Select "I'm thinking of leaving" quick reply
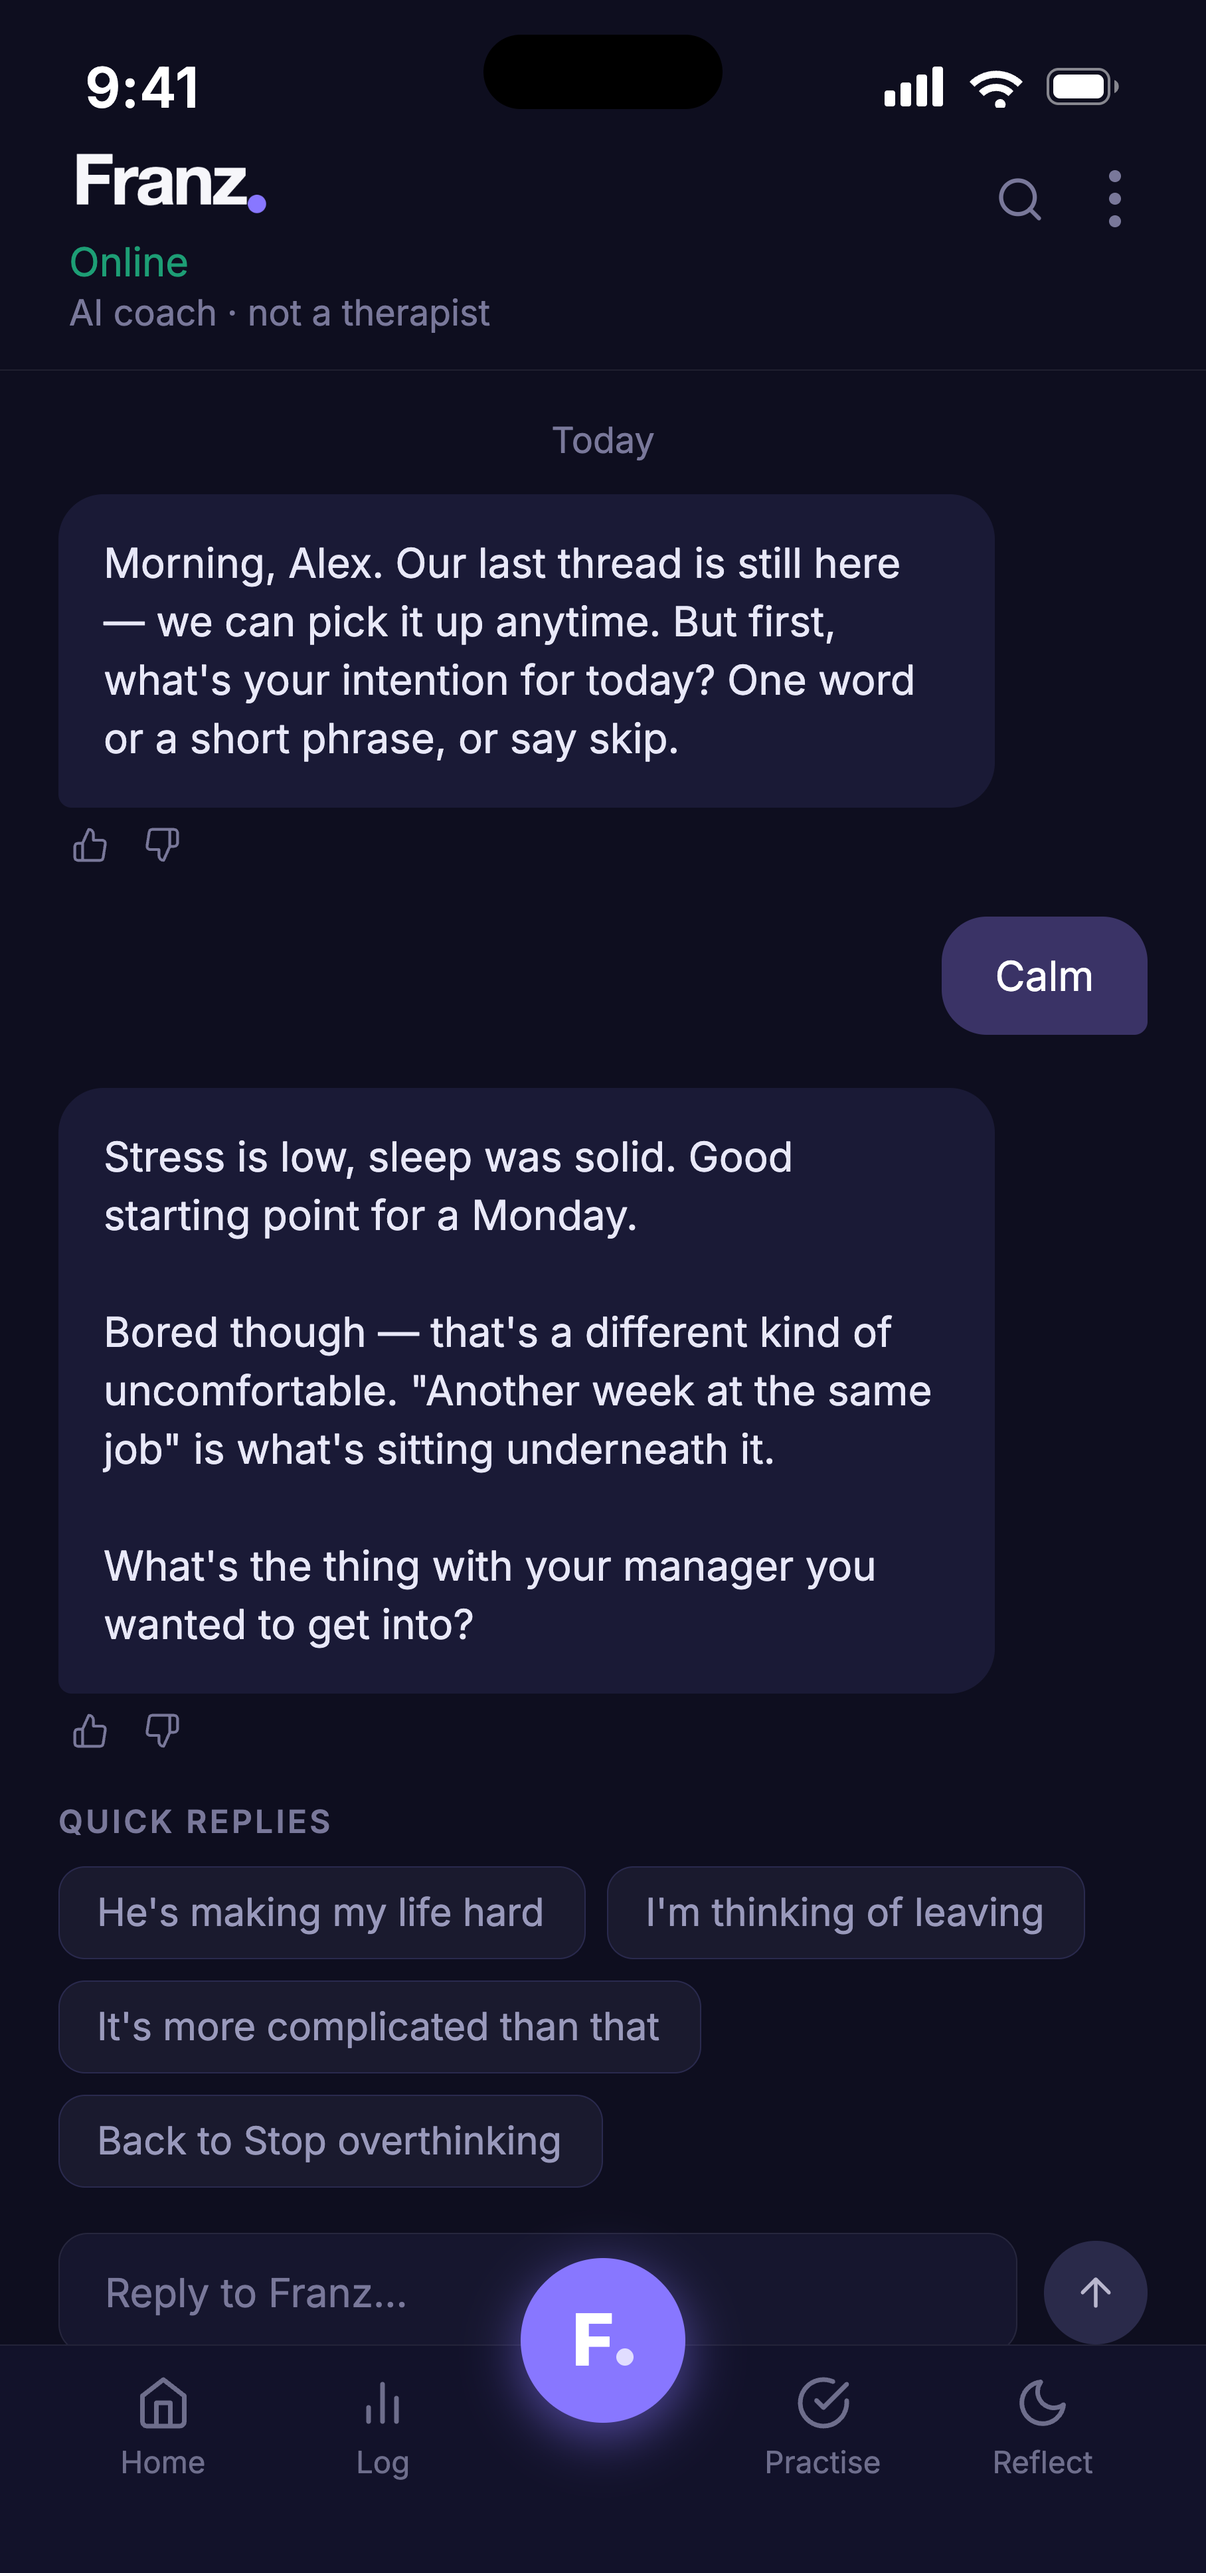 [x=846, y=1912]
